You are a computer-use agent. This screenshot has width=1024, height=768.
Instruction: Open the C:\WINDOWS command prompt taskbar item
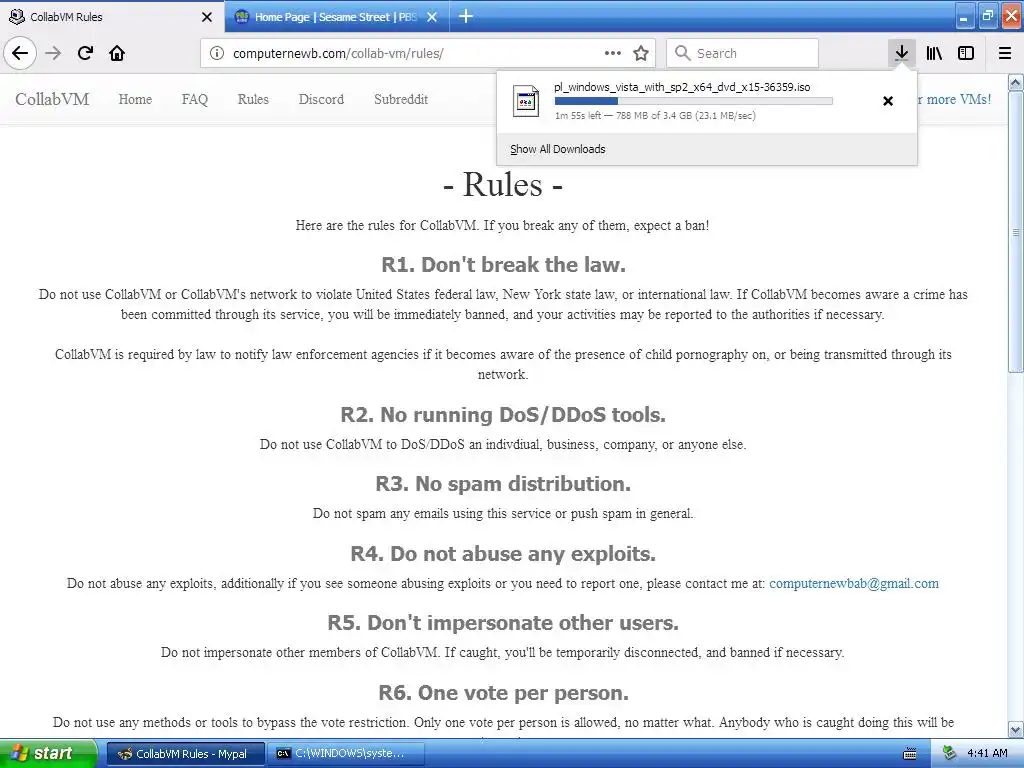(346, 754)
